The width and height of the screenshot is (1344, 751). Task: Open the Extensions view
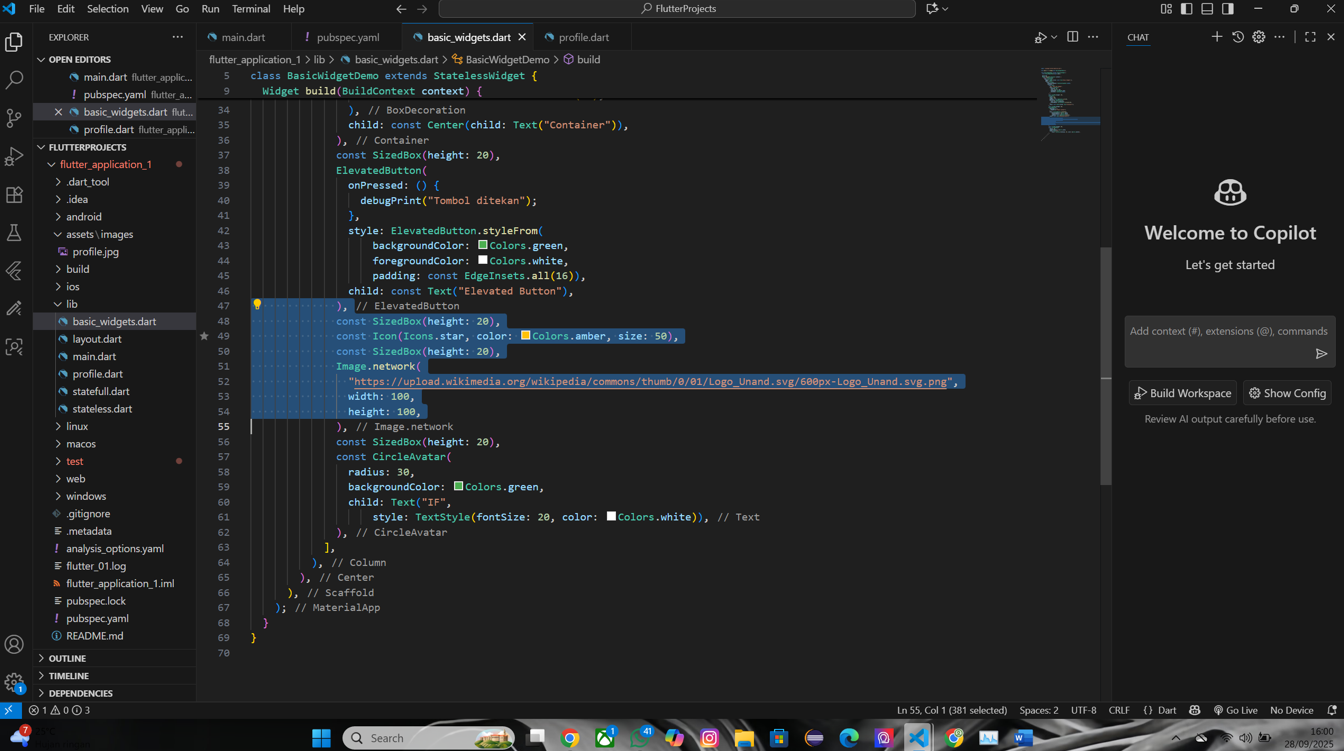click(14, 195)
